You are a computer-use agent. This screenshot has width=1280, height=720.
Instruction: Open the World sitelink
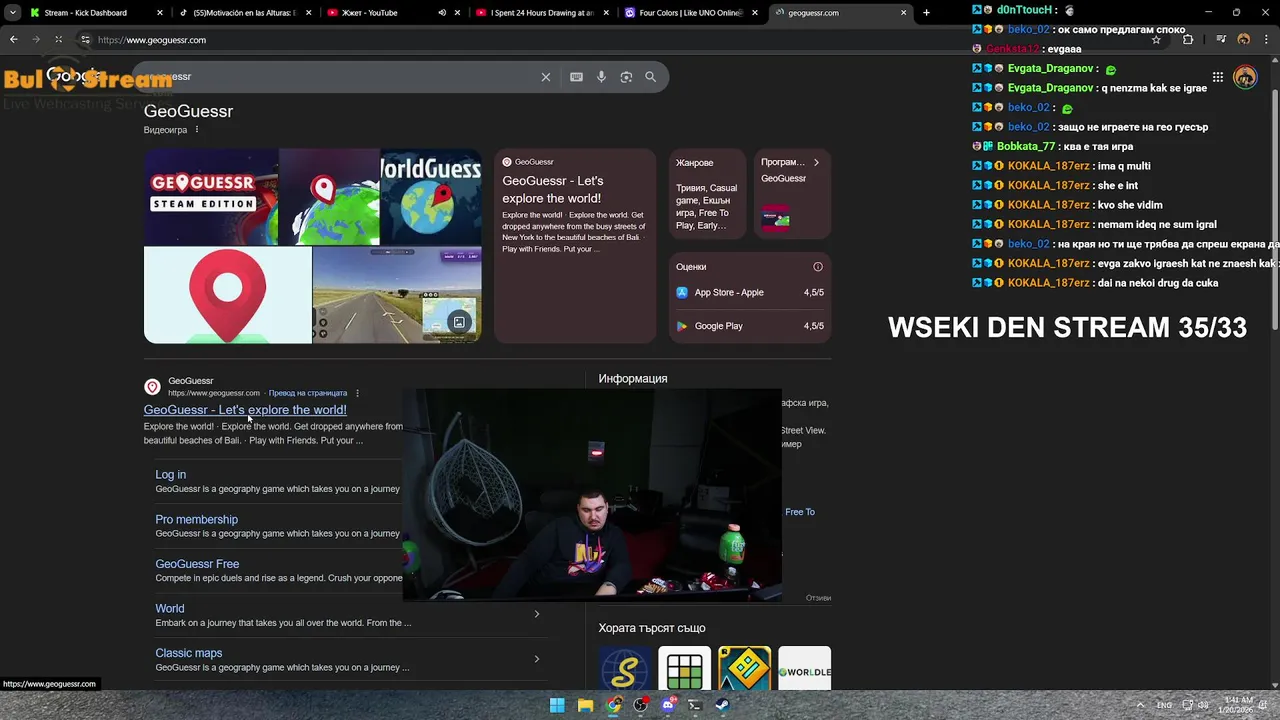(170, 609)
